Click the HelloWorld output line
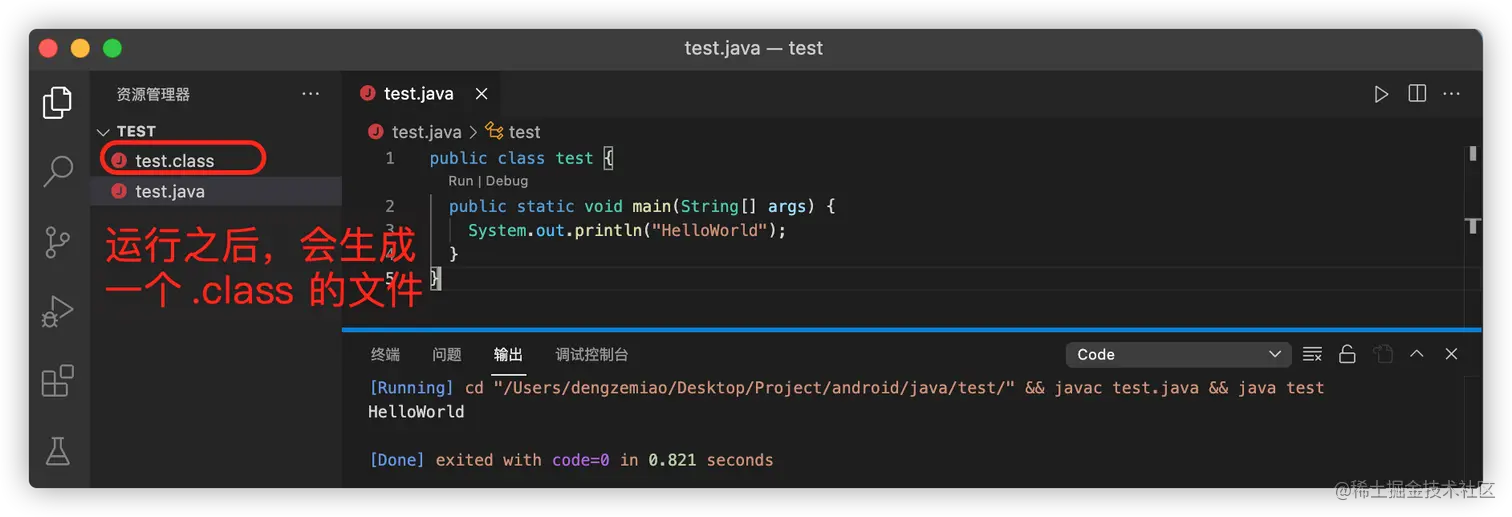1512x517 pixels. click(x=416, y=411)
